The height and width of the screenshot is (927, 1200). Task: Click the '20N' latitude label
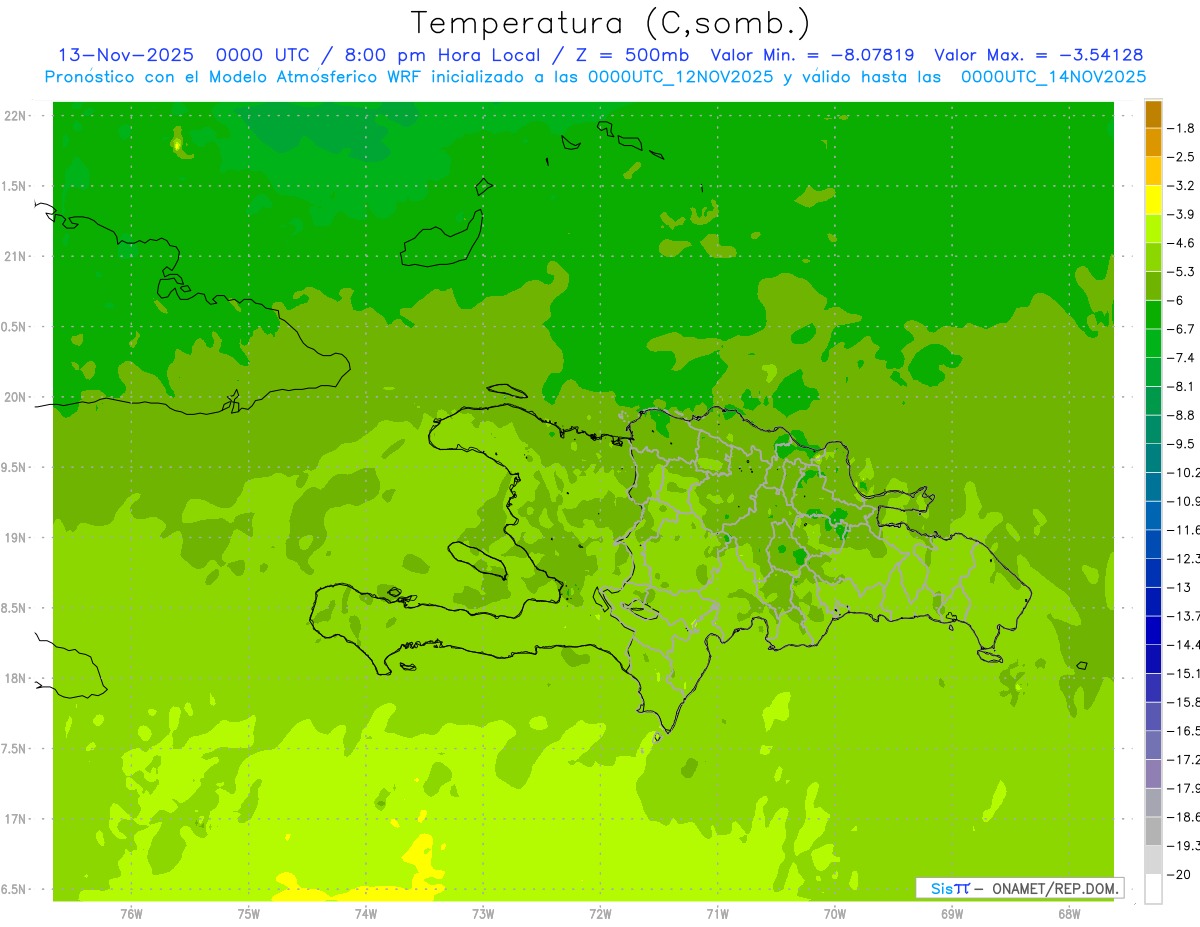(x=16, y=397)
